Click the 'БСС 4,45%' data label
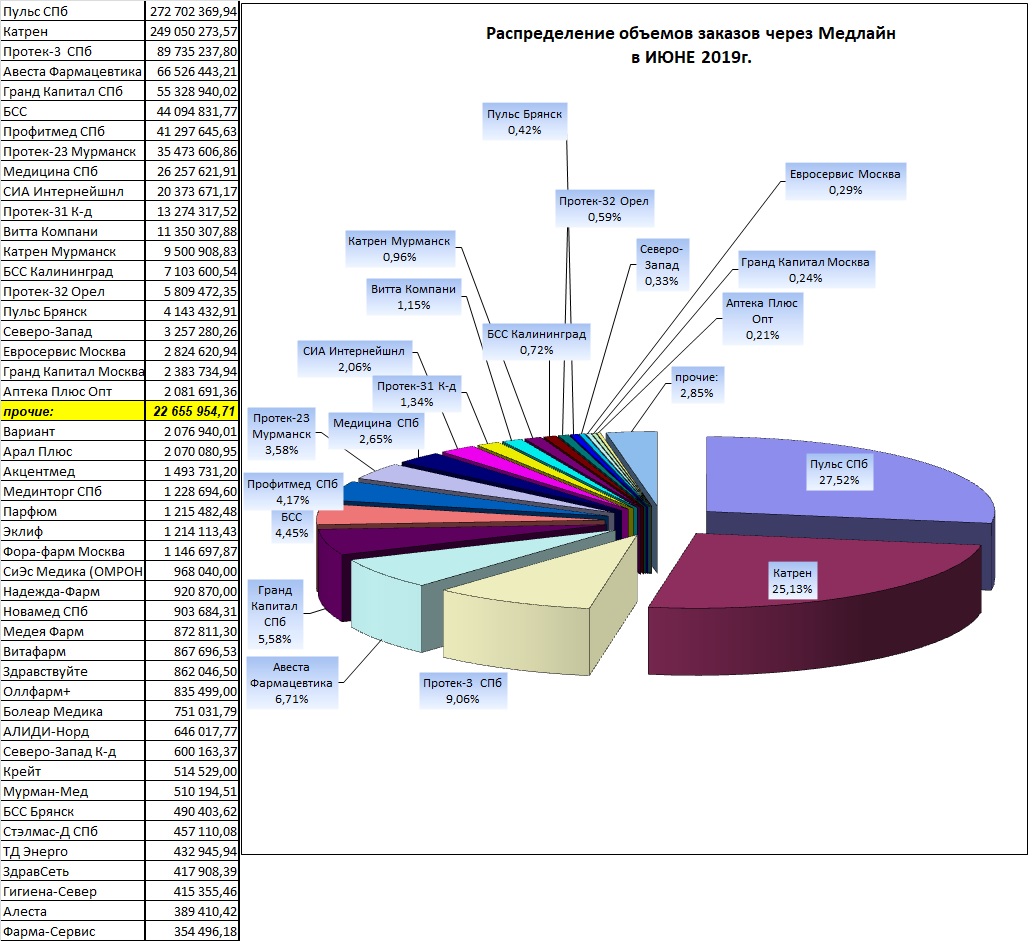 [x=291, y=525]
